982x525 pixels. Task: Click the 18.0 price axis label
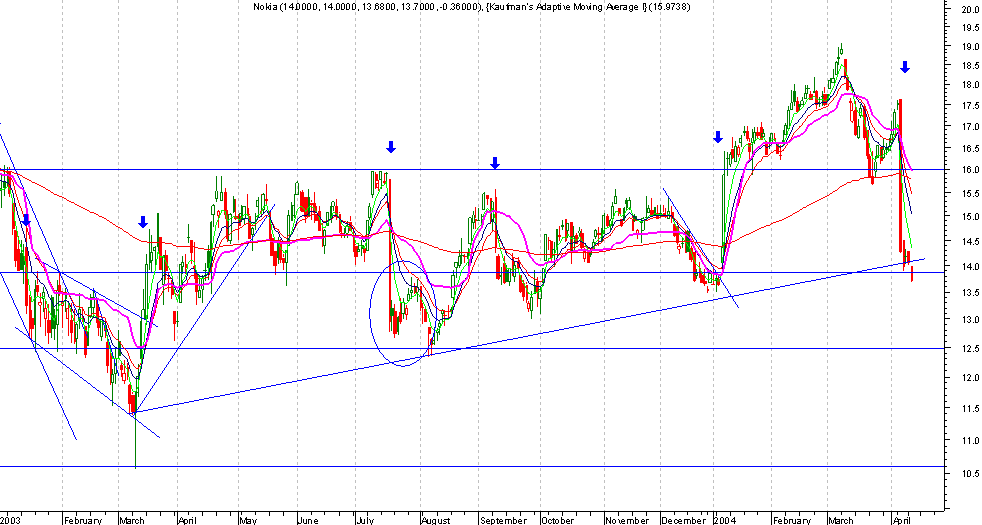tap(969, 85)
